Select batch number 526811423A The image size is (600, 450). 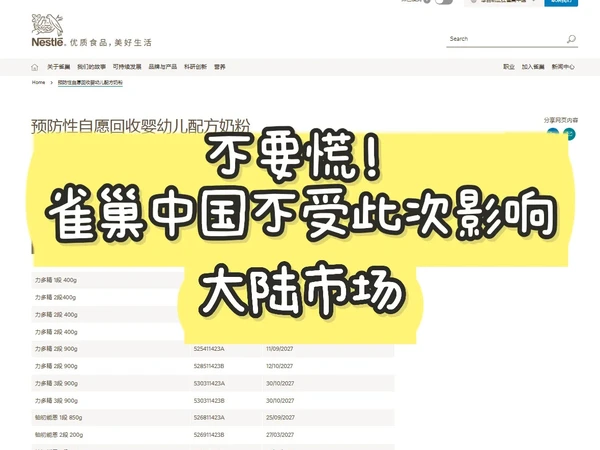pyautogui.click(x=209, y=417)
